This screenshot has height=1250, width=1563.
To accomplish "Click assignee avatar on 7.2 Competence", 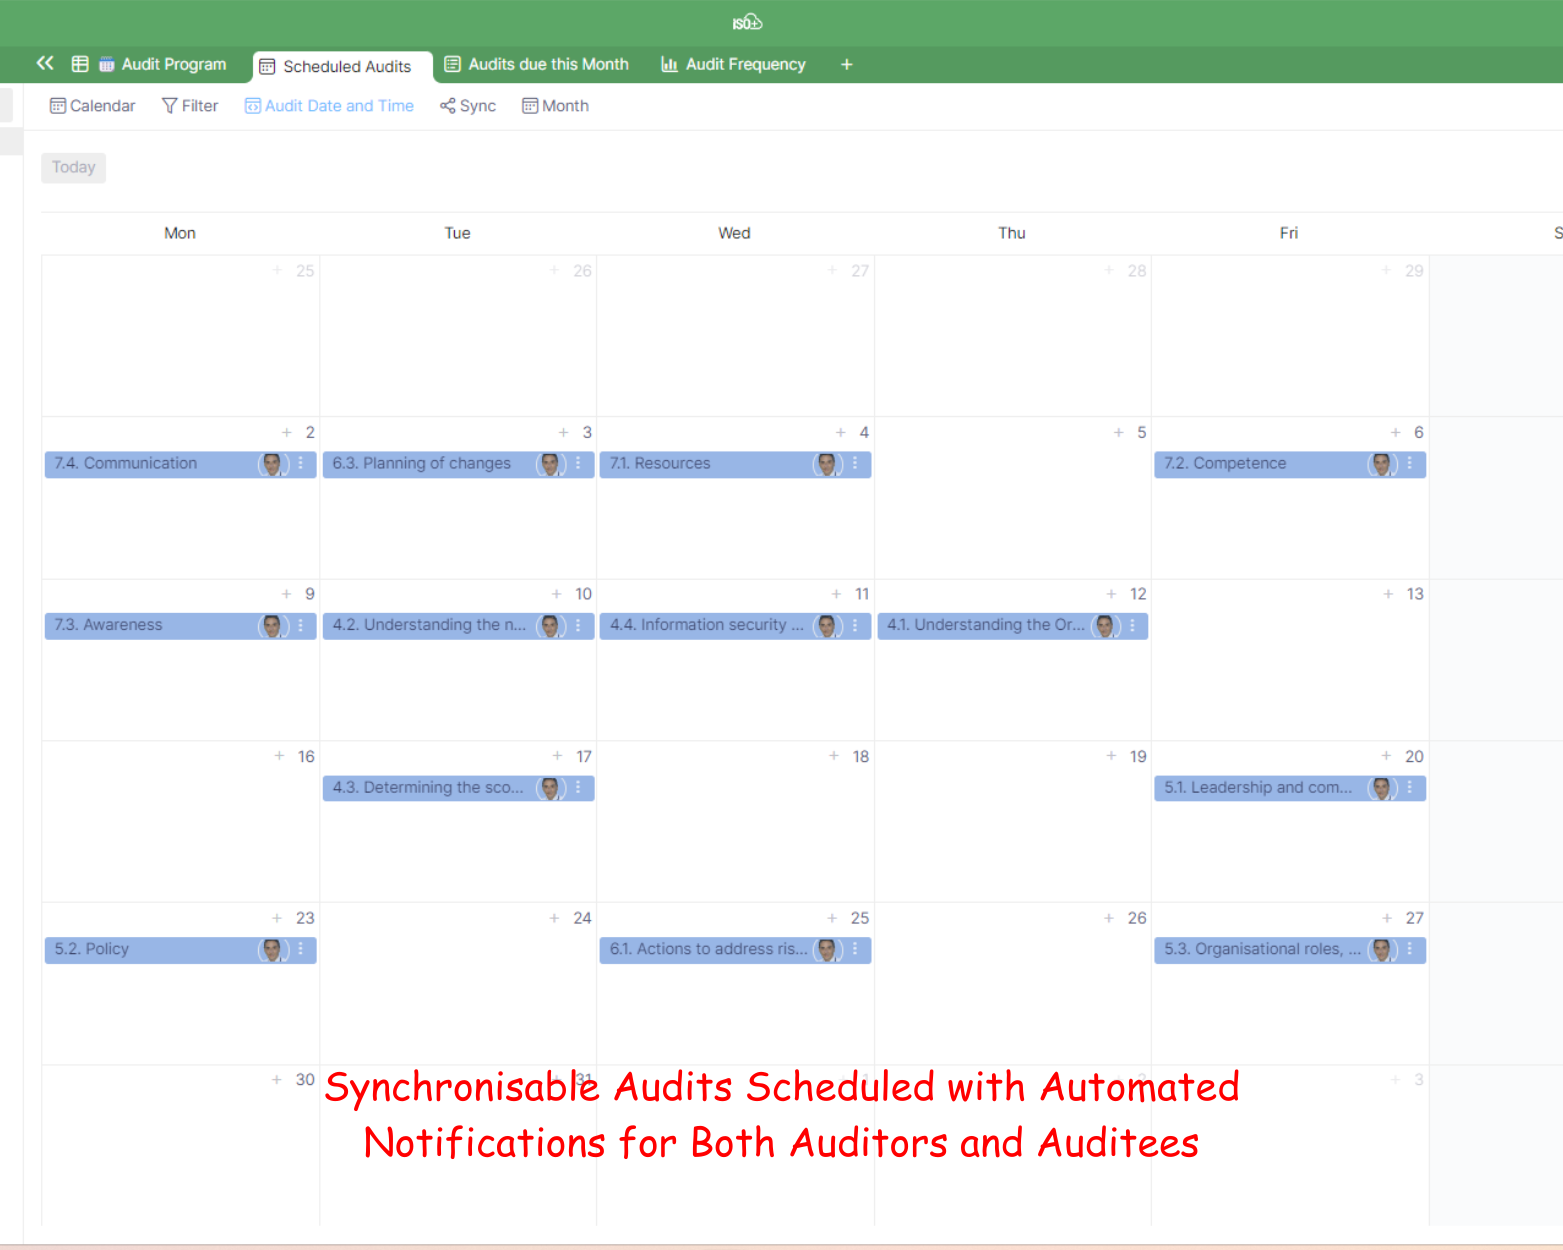I will [1381, 464].
